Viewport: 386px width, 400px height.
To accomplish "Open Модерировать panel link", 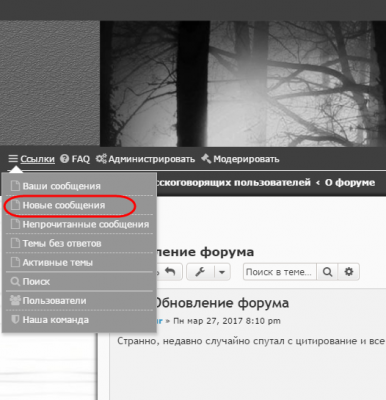I will [246, 159].
